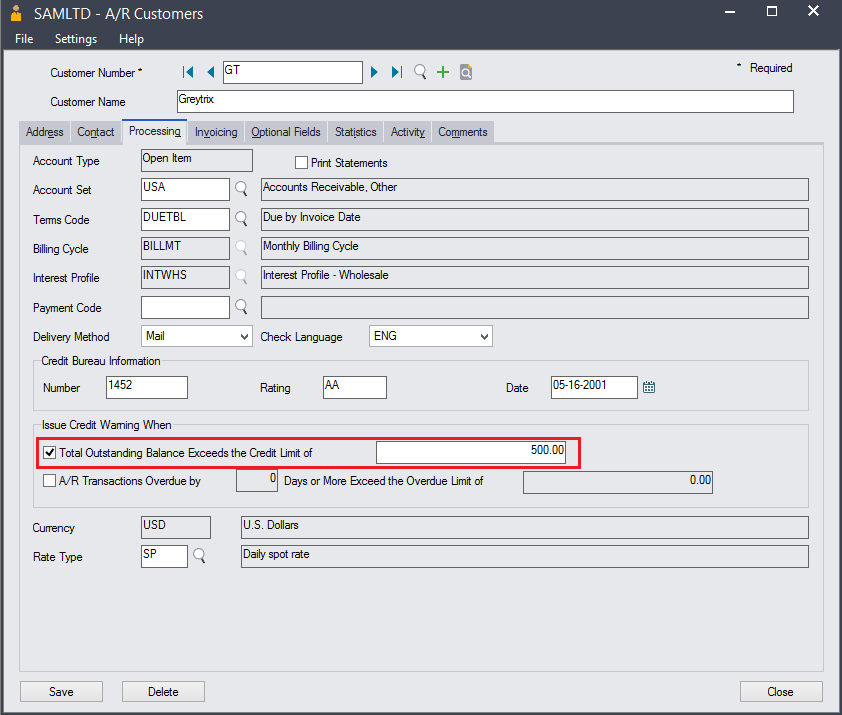This screenshot has width=842, height=715.
Task: Click the credit limit amount field
Action: point(471,452)
